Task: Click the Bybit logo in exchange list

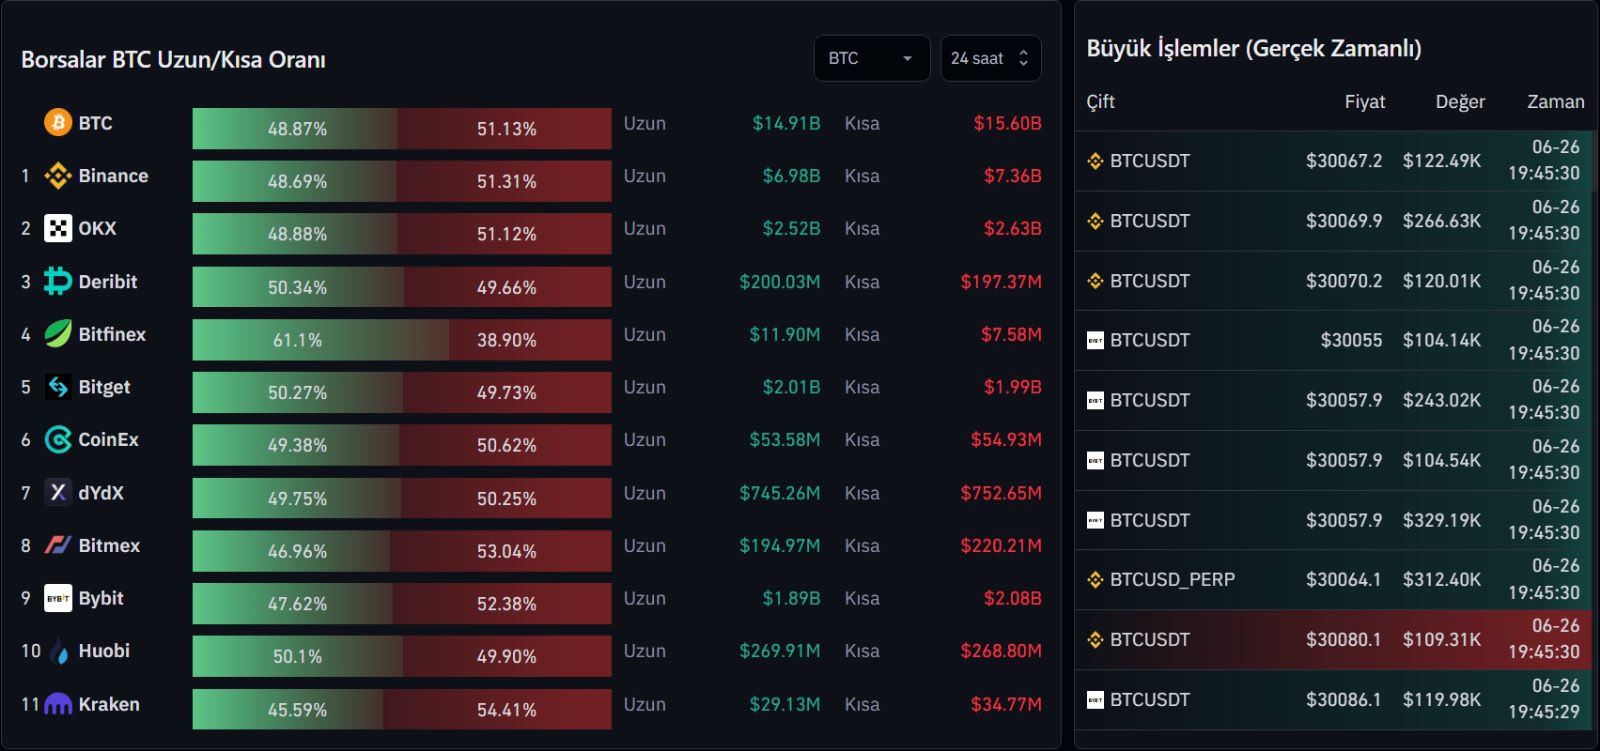Action: [58, 598]
